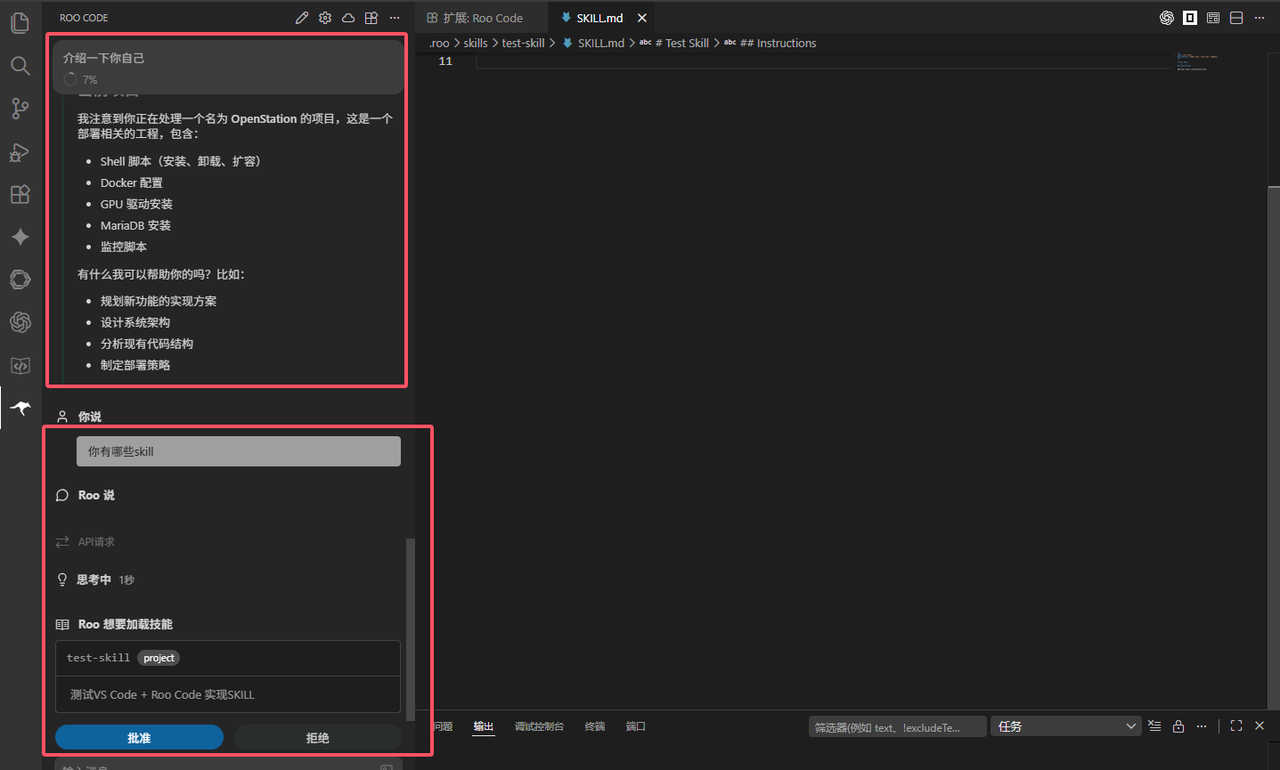The height and width of the screenshot is (770, 1280).
Task: Switch to the 问题 panel tab
Action: 443,726
